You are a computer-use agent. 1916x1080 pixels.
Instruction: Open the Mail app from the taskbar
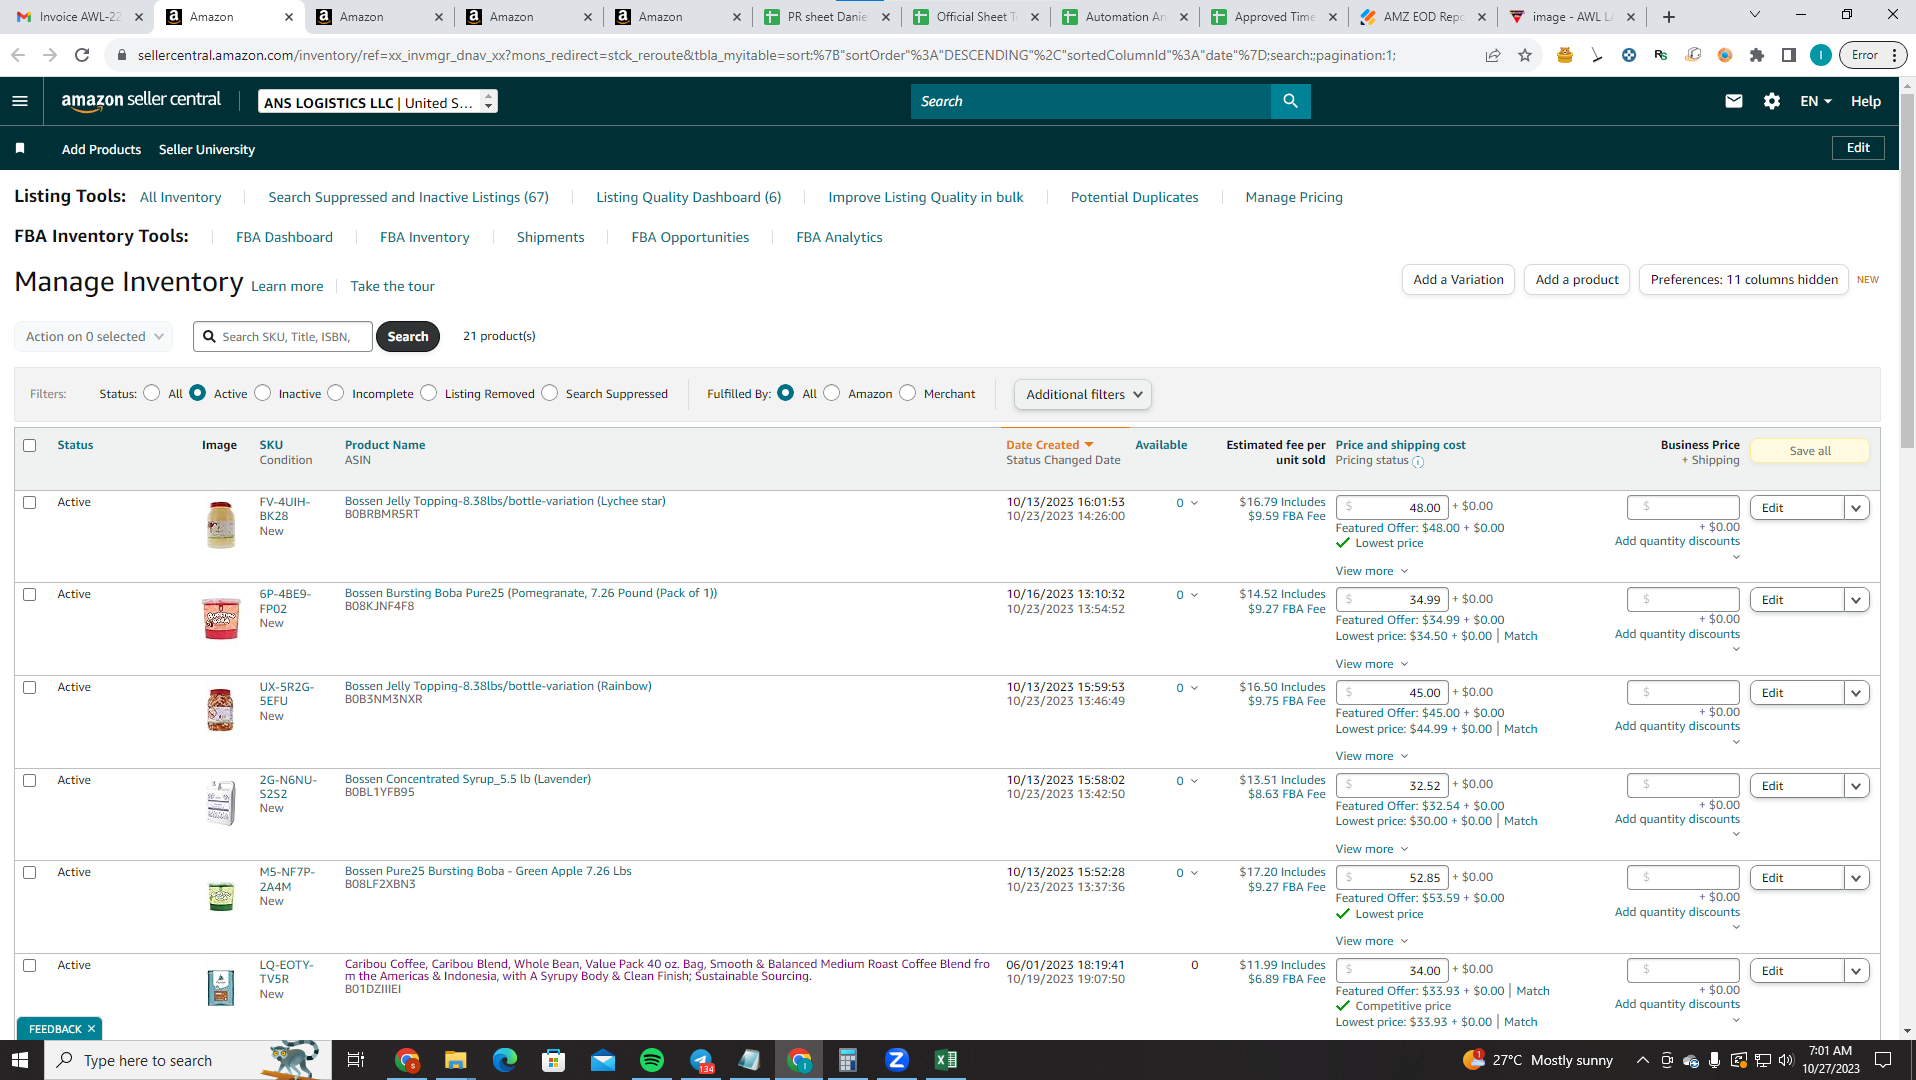[x=603, y=1060]
